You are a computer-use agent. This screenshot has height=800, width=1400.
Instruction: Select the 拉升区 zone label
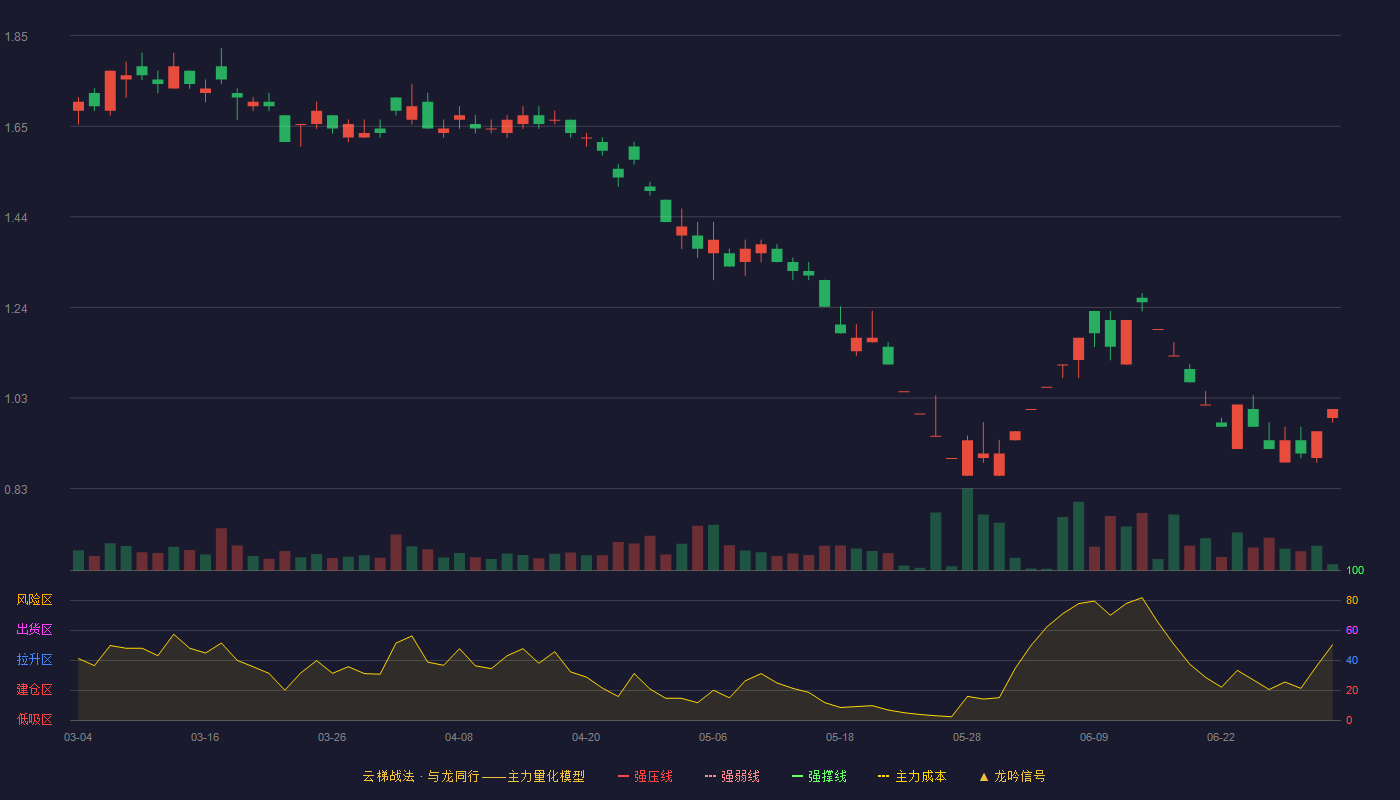tap(35, 660)
